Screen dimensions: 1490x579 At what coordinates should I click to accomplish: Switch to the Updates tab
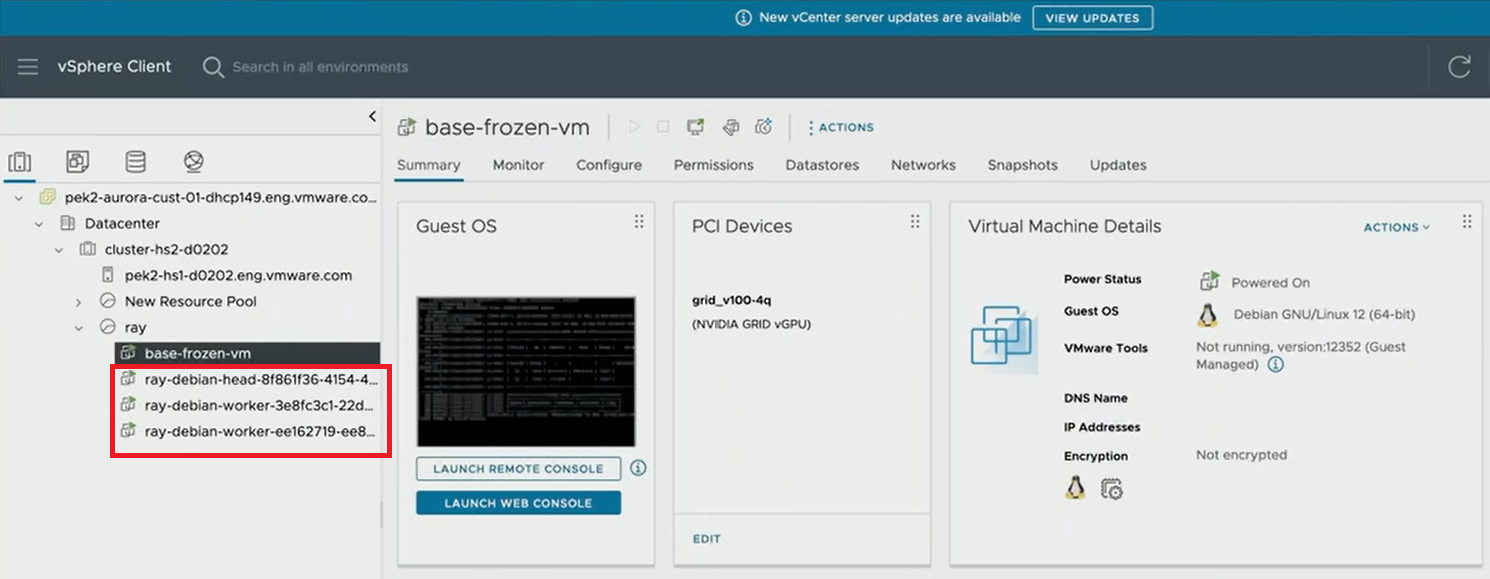click(1118, 165)
